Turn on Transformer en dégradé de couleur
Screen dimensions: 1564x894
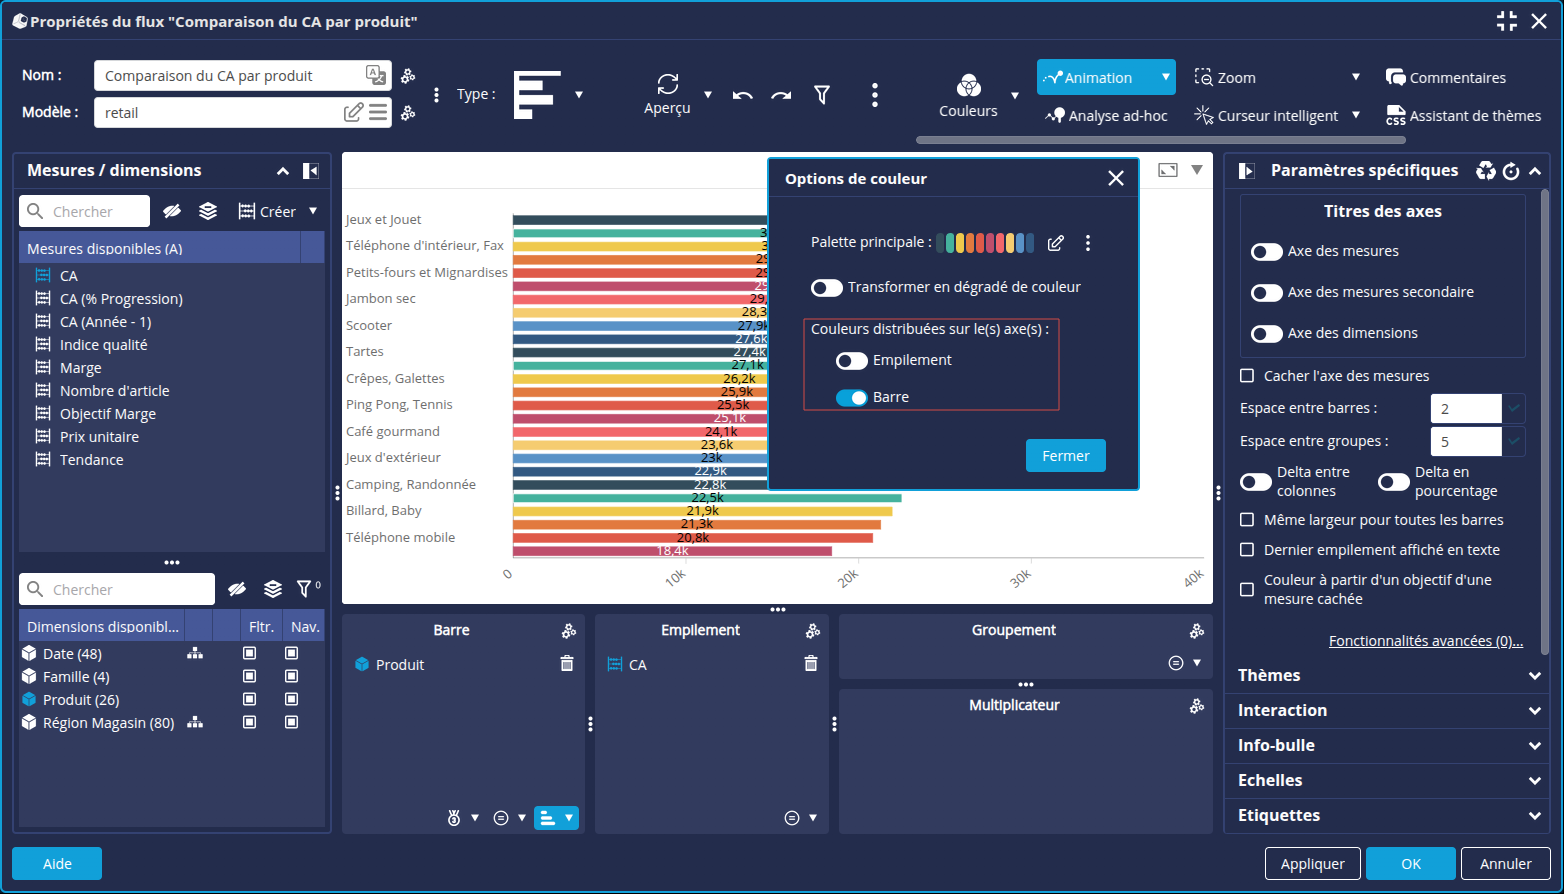click(x=827, y=288)
